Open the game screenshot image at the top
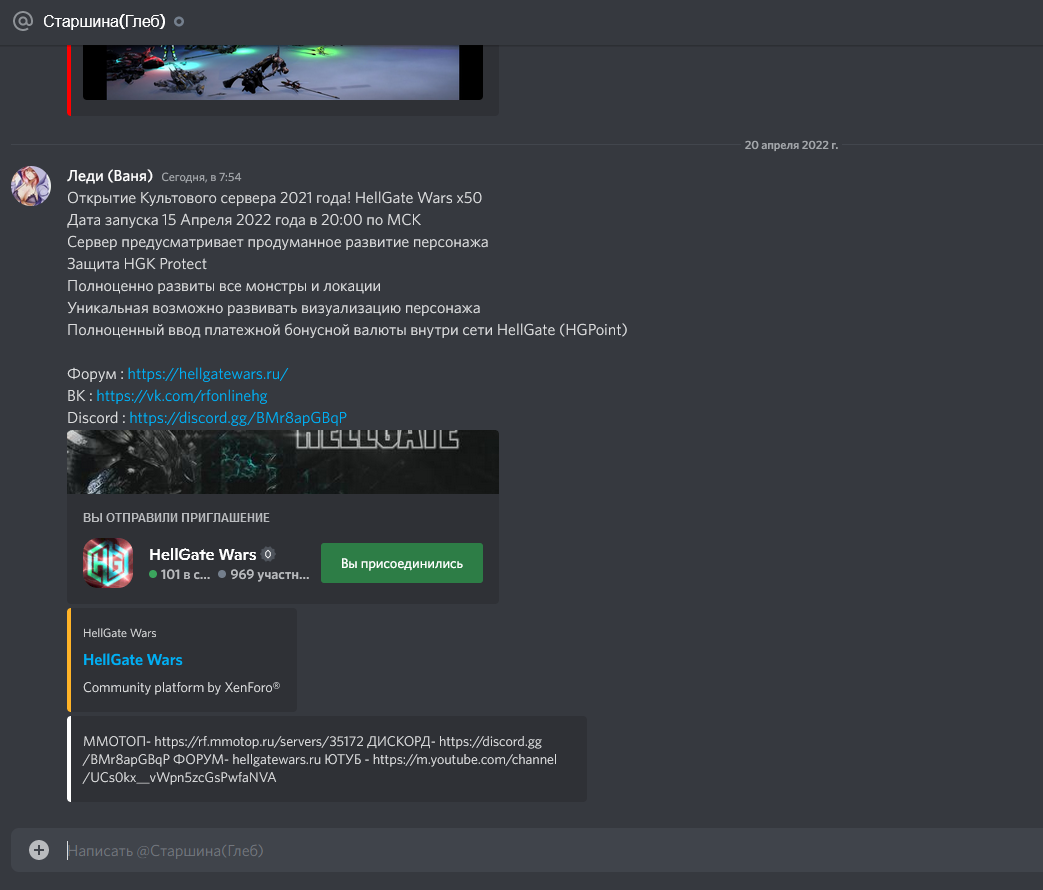The width and height of the screenshot is (1043, 890). click(x=283, y=73)
